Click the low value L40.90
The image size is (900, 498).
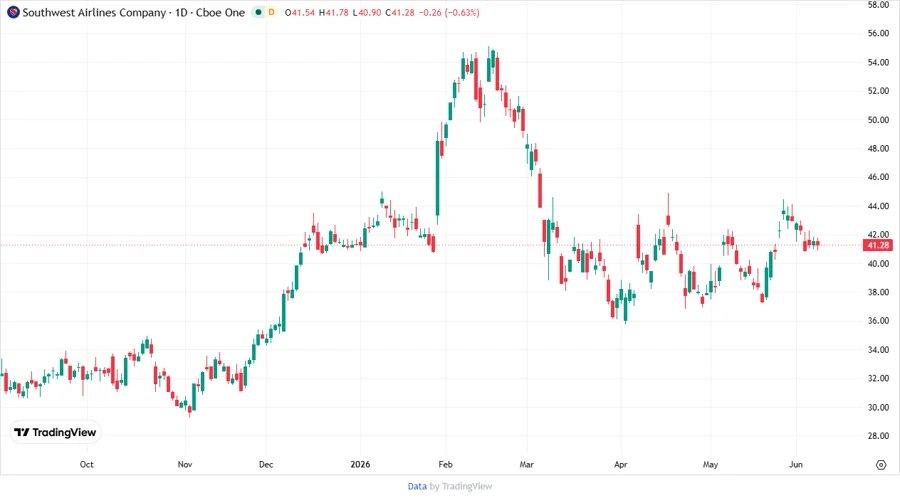[x=367, y=12]
